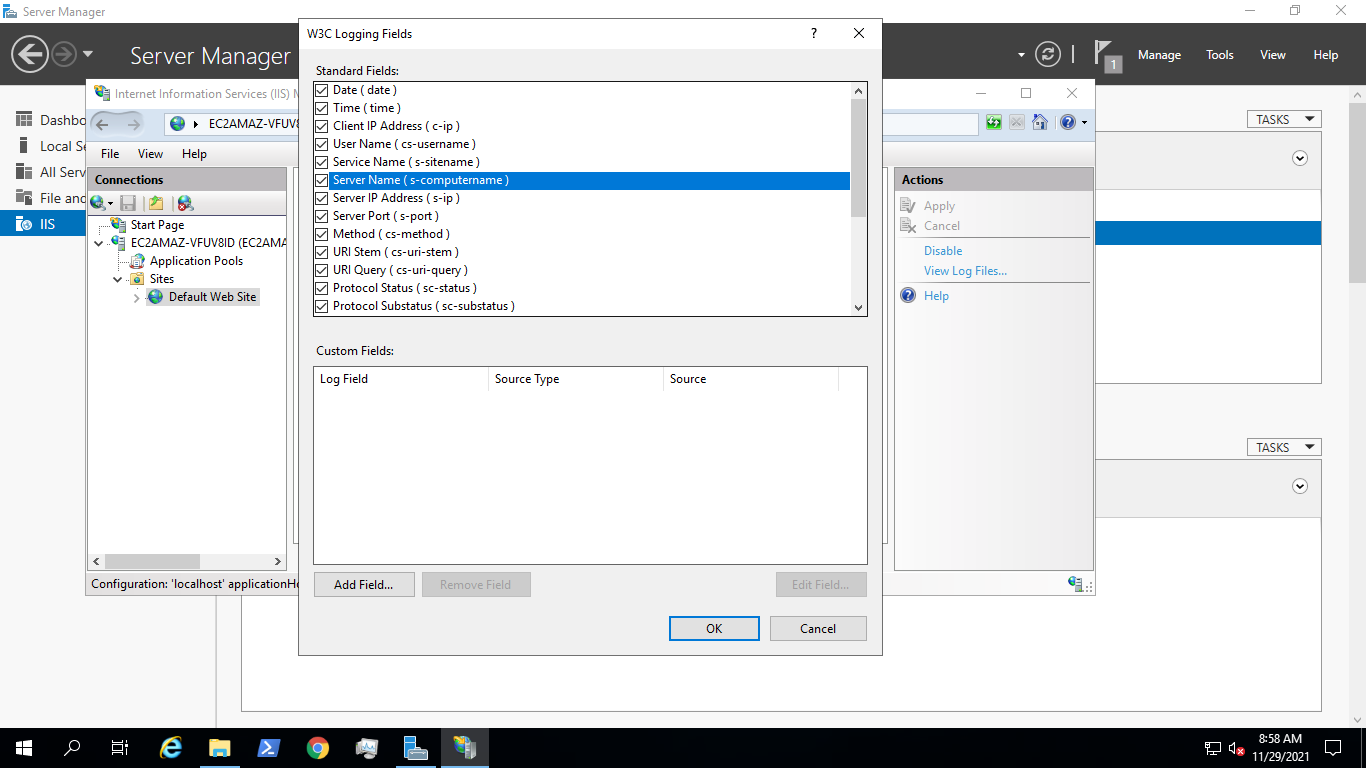Expand the Default Web Site tree node
The height and width of the screenshot is (768, 1366).
point(137,297)
